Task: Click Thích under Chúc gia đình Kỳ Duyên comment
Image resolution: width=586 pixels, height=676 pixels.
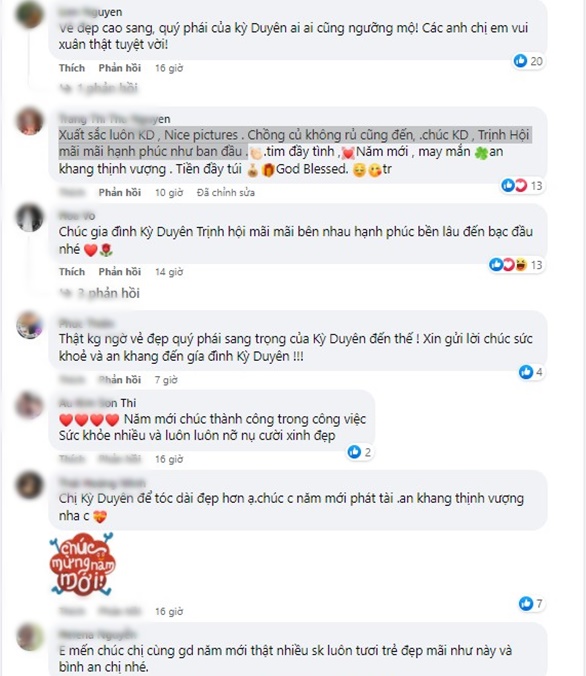Action: click(x=72, y=272)
